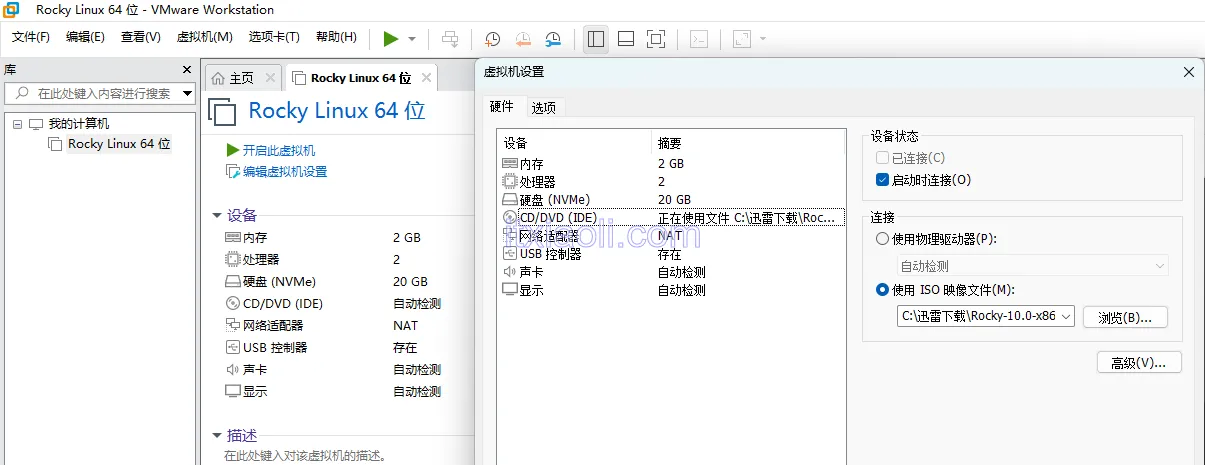Open the 虚拟机(M) menu
The width and height of the screenshot is (1205, 465).
(x=204, y=37)
